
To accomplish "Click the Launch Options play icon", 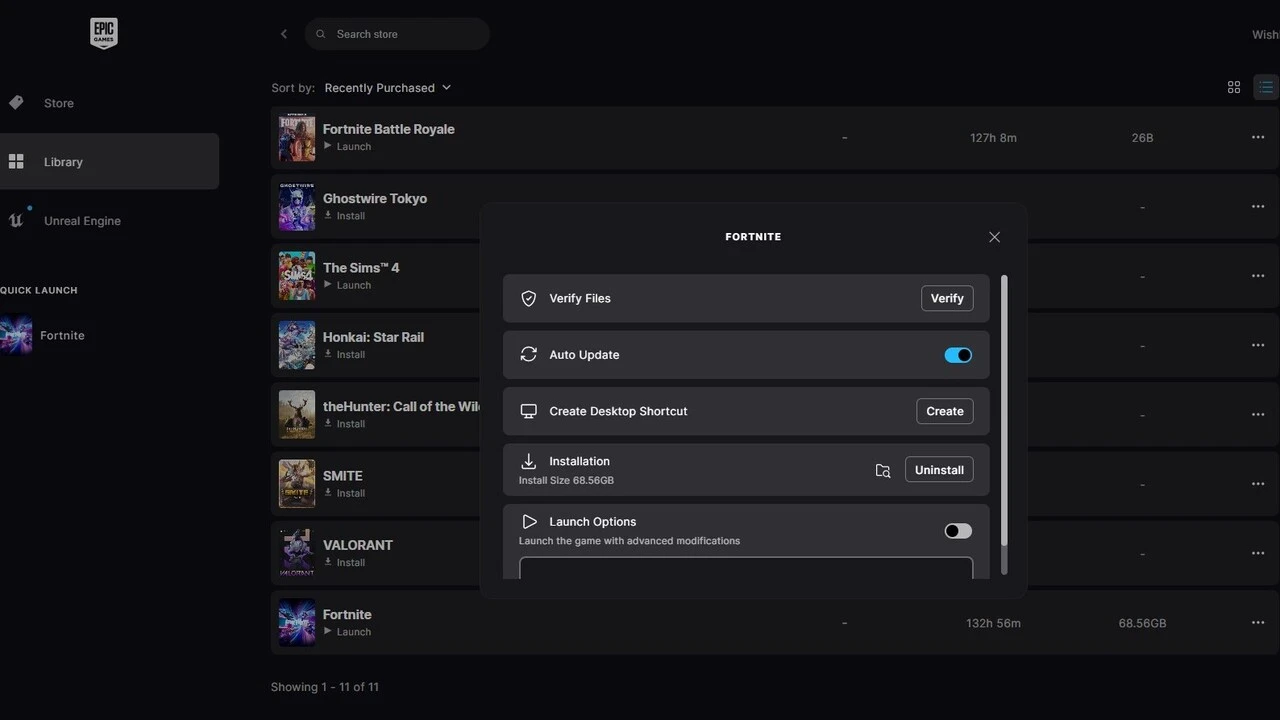I will [x=529, y=522].
